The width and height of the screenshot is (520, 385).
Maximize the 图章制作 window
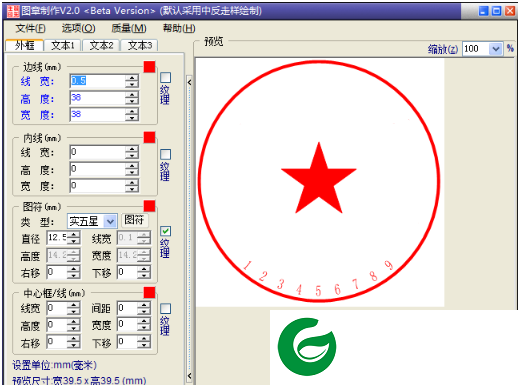tap(497, 11)
